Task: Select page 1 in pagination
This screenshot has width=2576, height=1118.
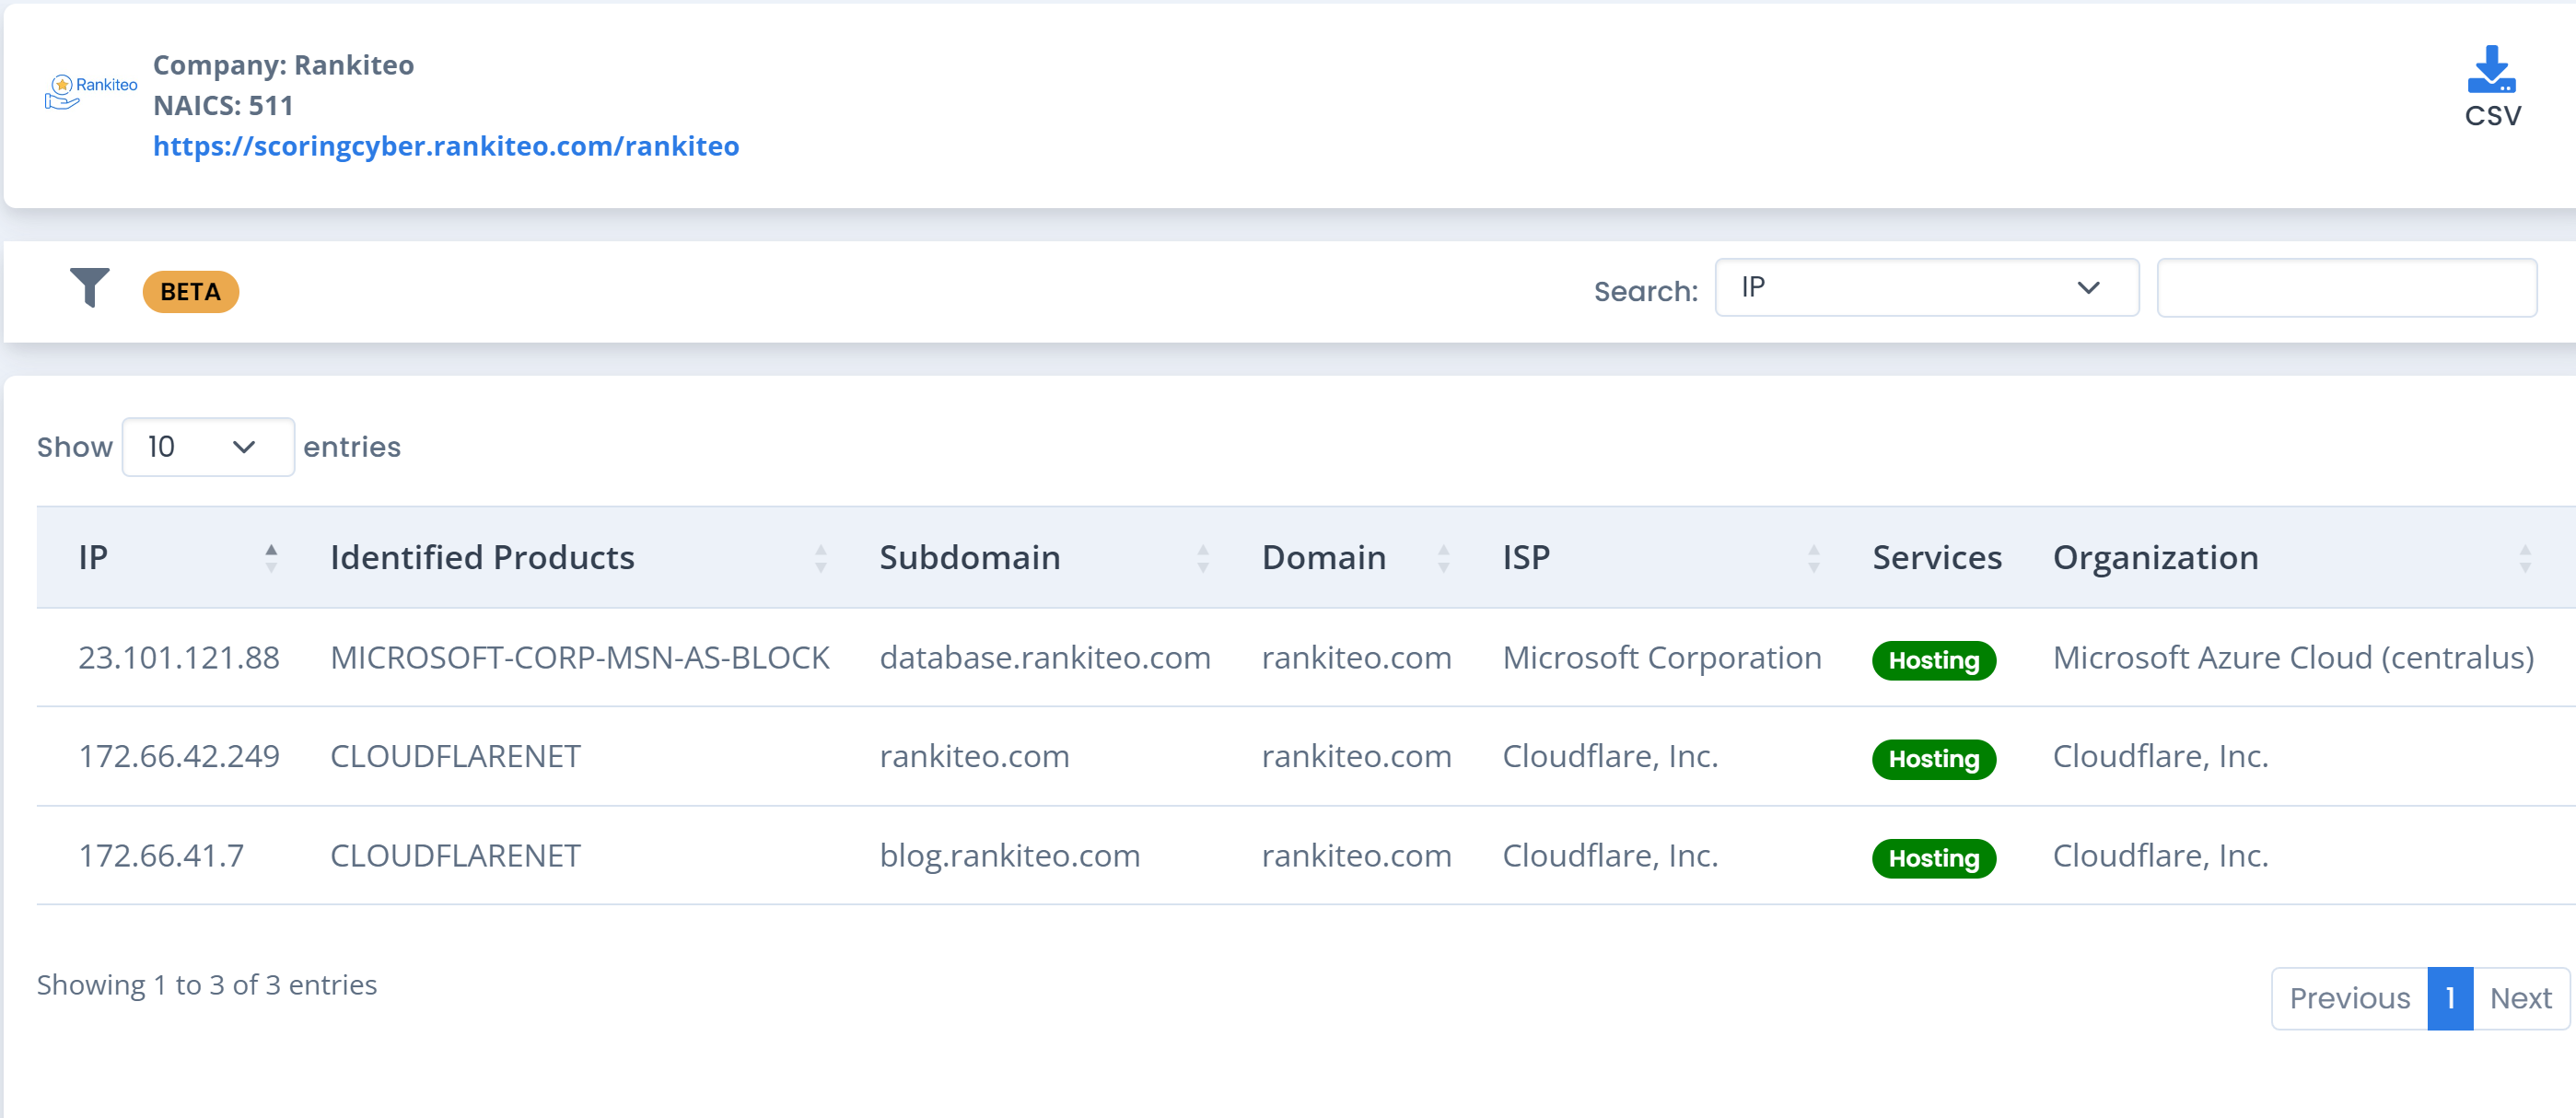Action: click(2449, 998)
